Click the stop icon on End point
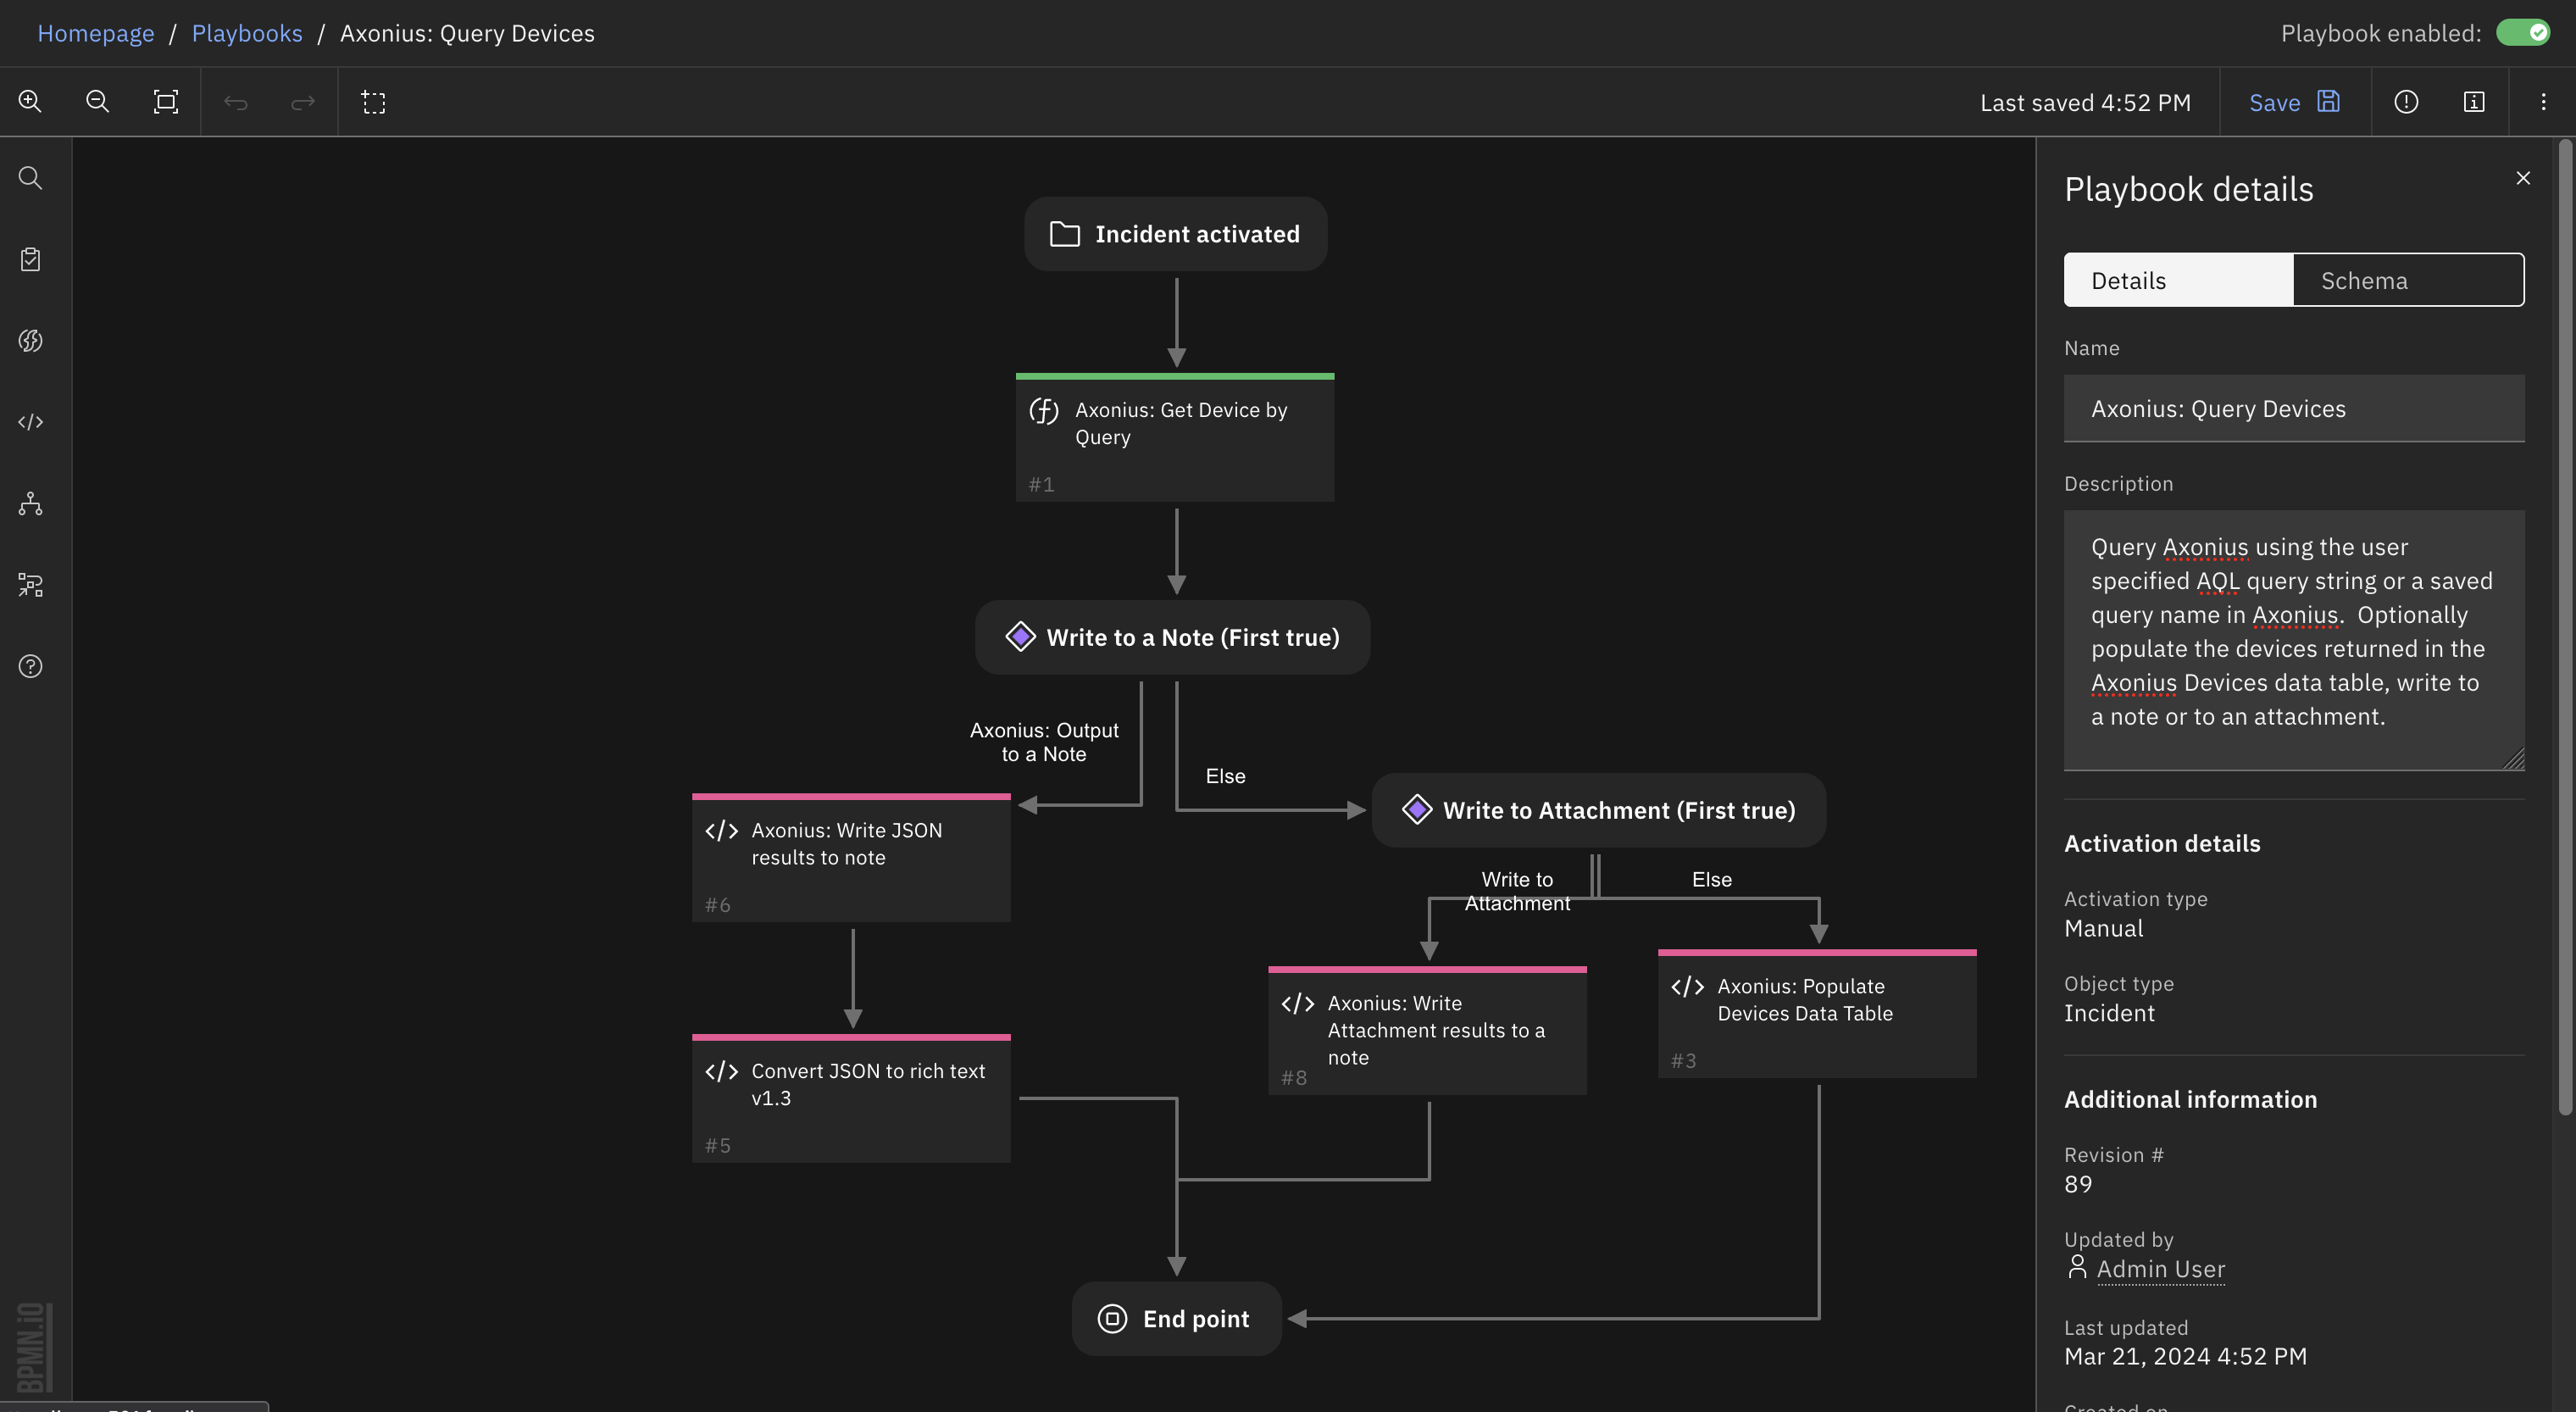2576x1412 pixels. (x=1112, y=1319)
